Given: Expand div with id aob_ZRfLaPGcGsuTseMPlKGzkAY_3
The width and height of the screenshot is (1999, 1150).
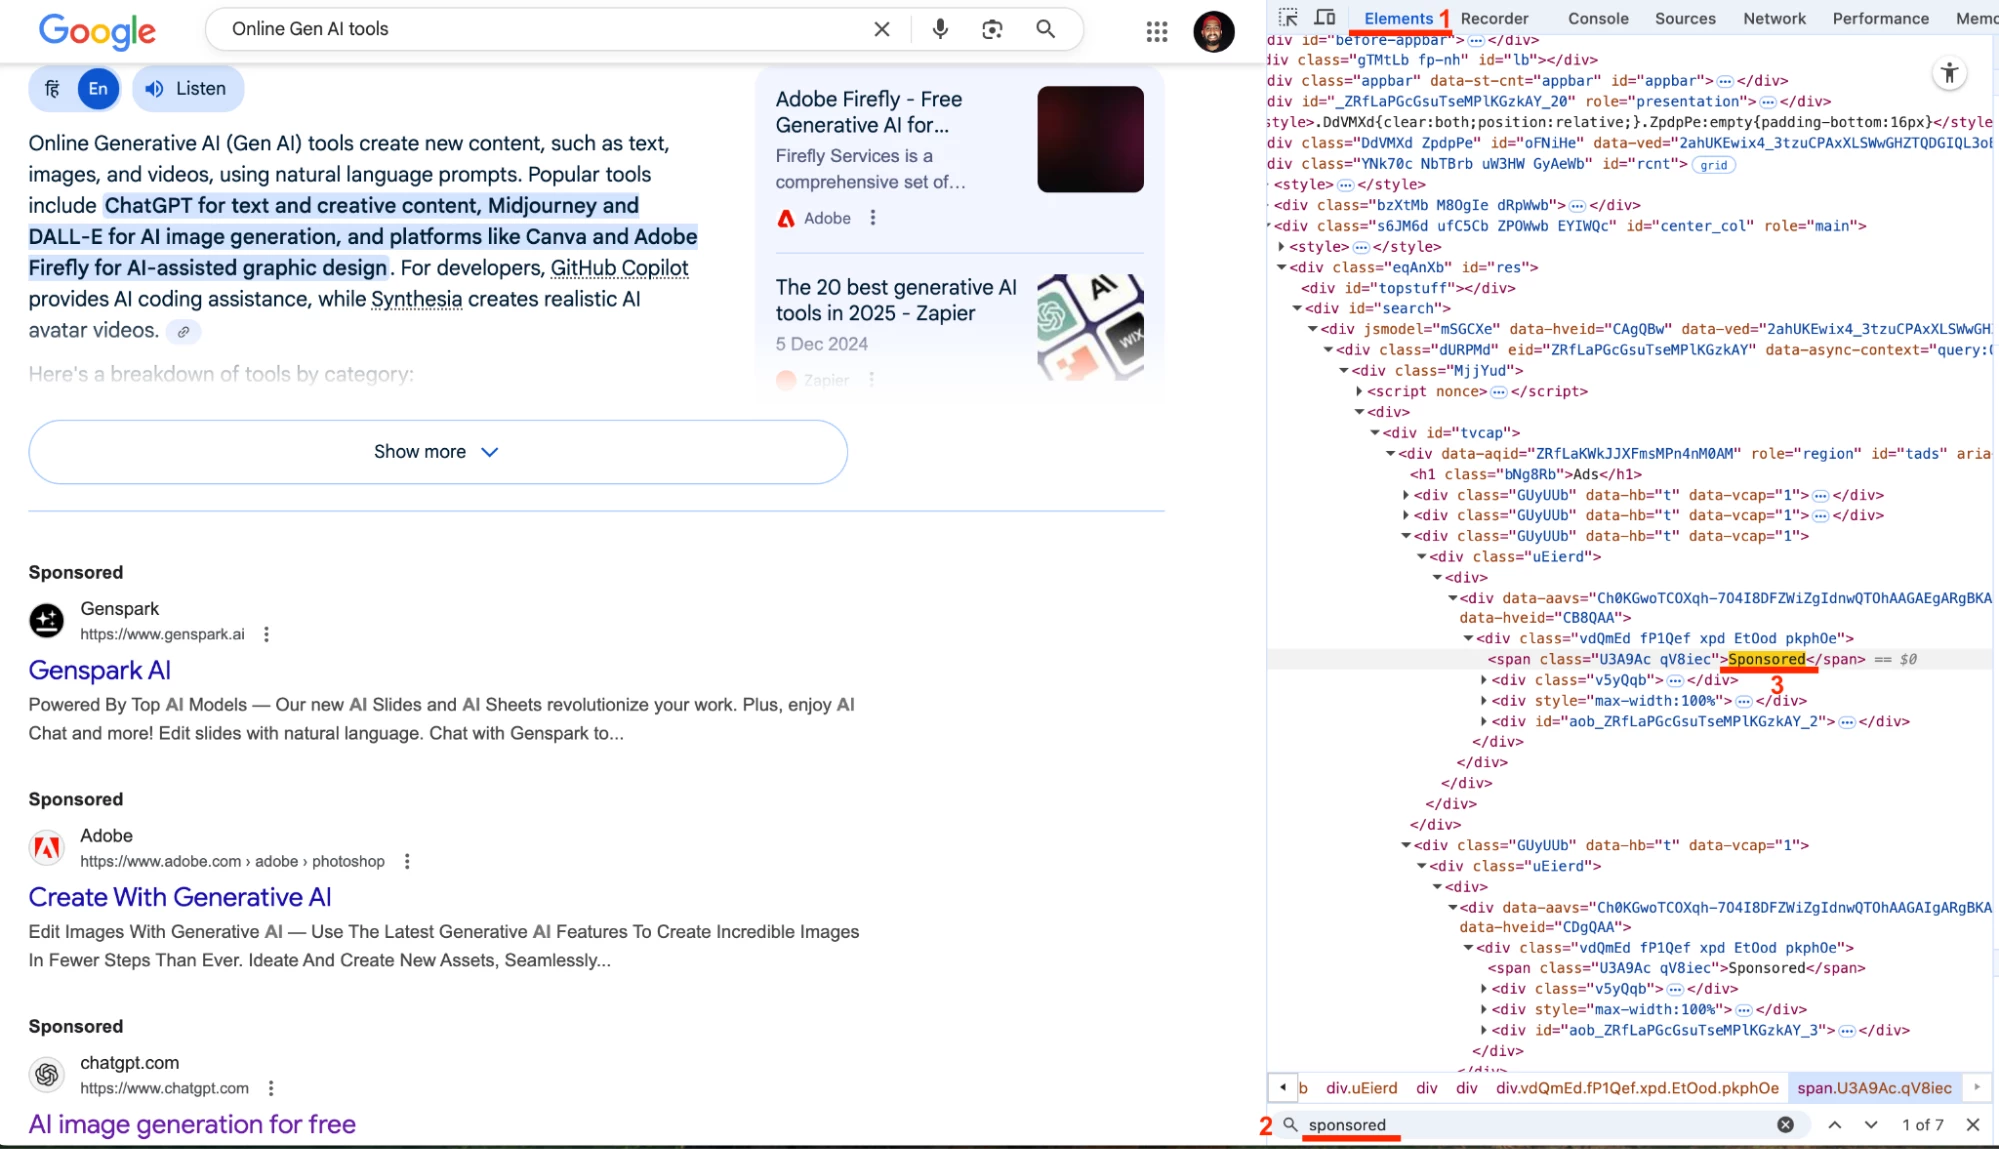Looking at the screenshot, I should pyautogui.click(x=1484, y=1030).
